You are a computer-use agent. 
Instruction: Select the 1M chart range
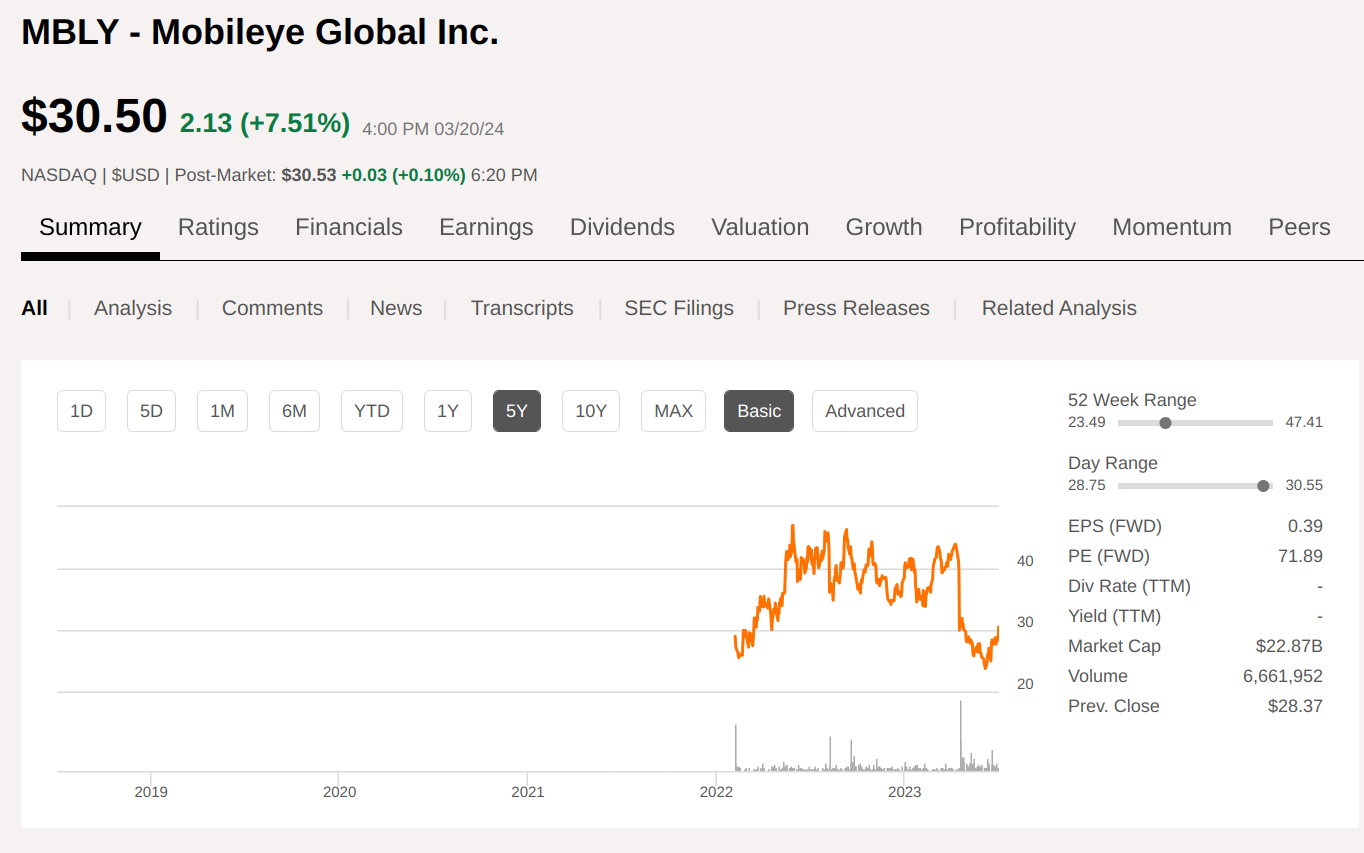(x=222, y=411)
